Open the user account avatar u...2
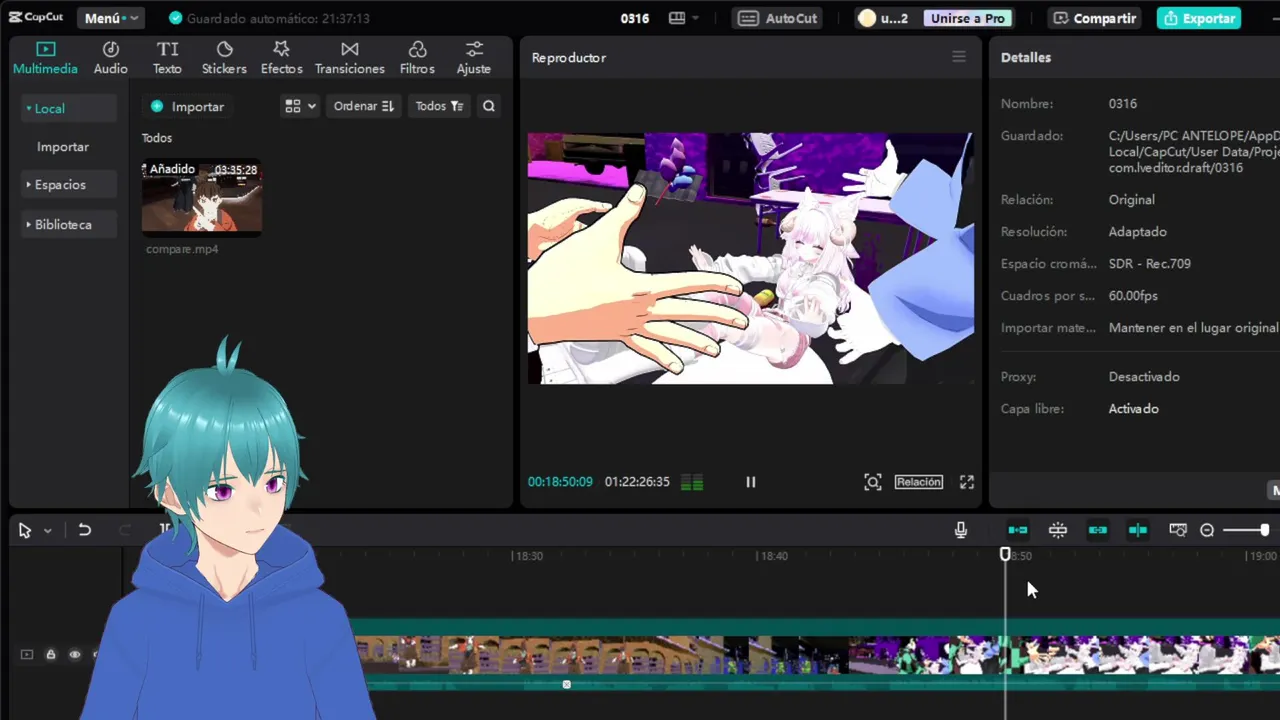 pyautogui.click(x=883, y=18)
